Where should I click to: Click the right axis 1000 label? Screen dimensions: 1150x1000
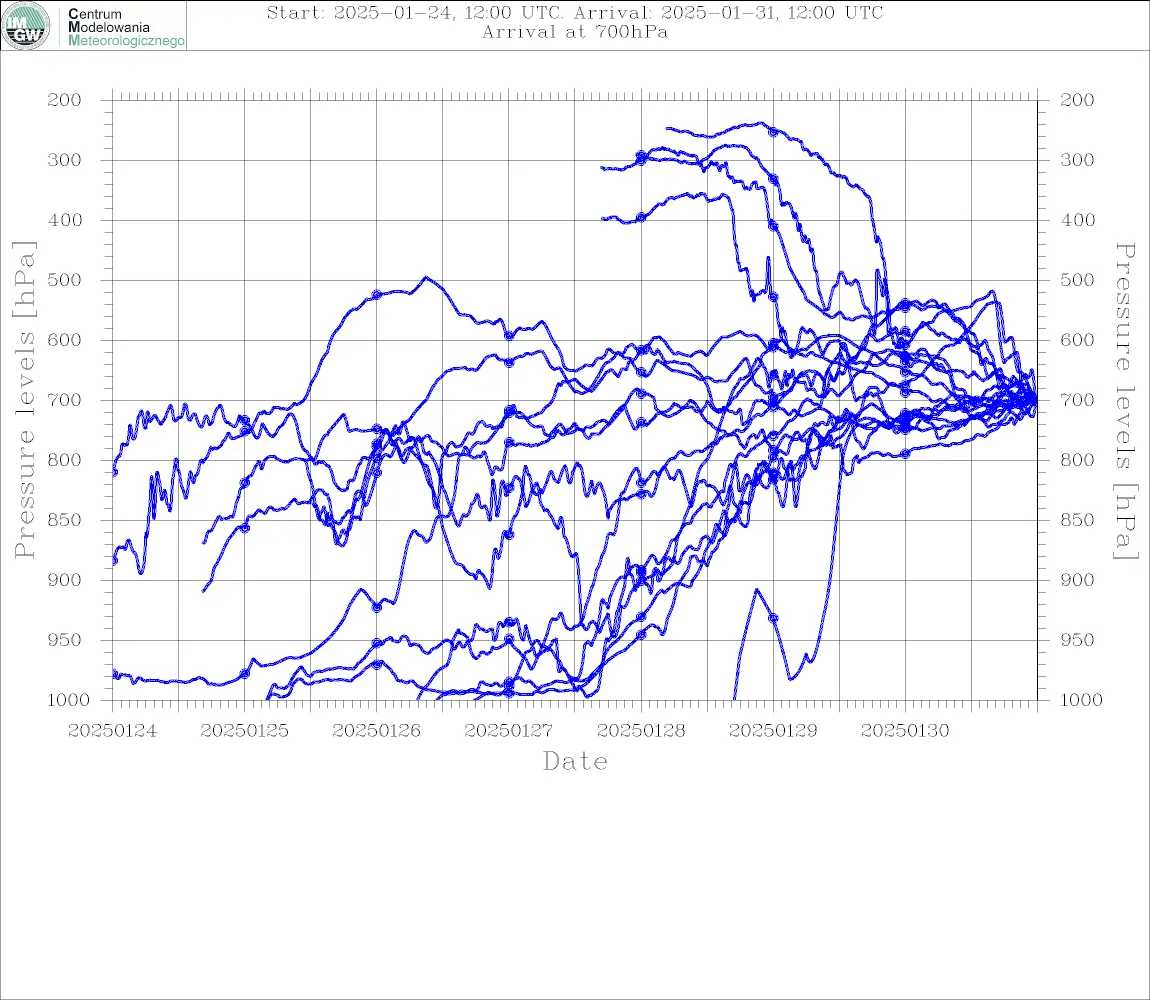(1081, 700)
